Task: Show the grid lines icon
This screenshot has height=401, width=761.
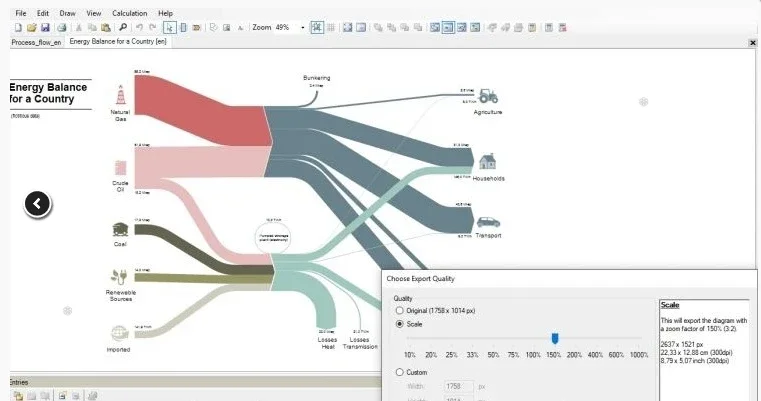Action: pos(331,28)
